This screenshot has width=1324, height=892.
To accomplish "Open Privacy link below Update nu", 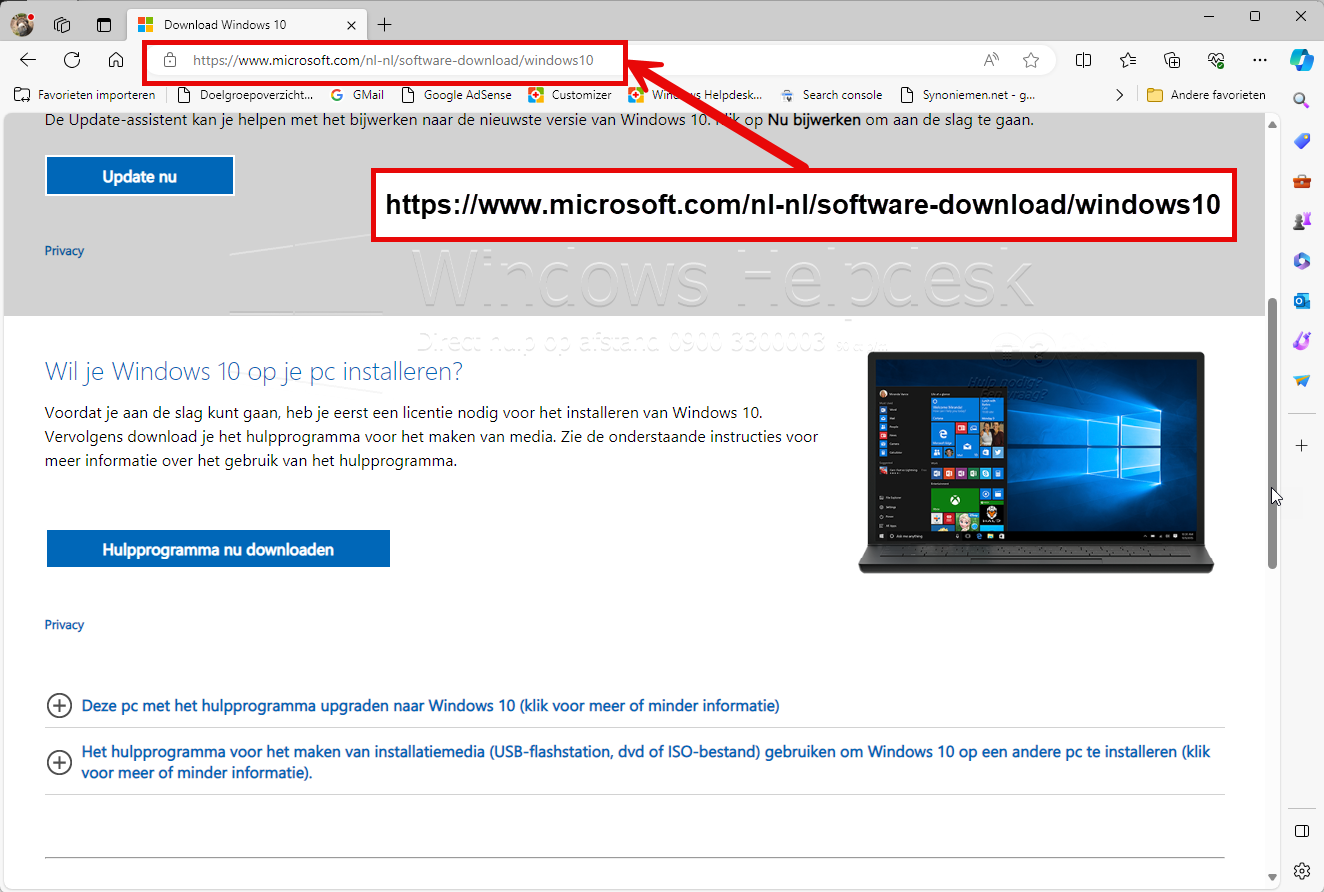I will [x=64, y=251].
